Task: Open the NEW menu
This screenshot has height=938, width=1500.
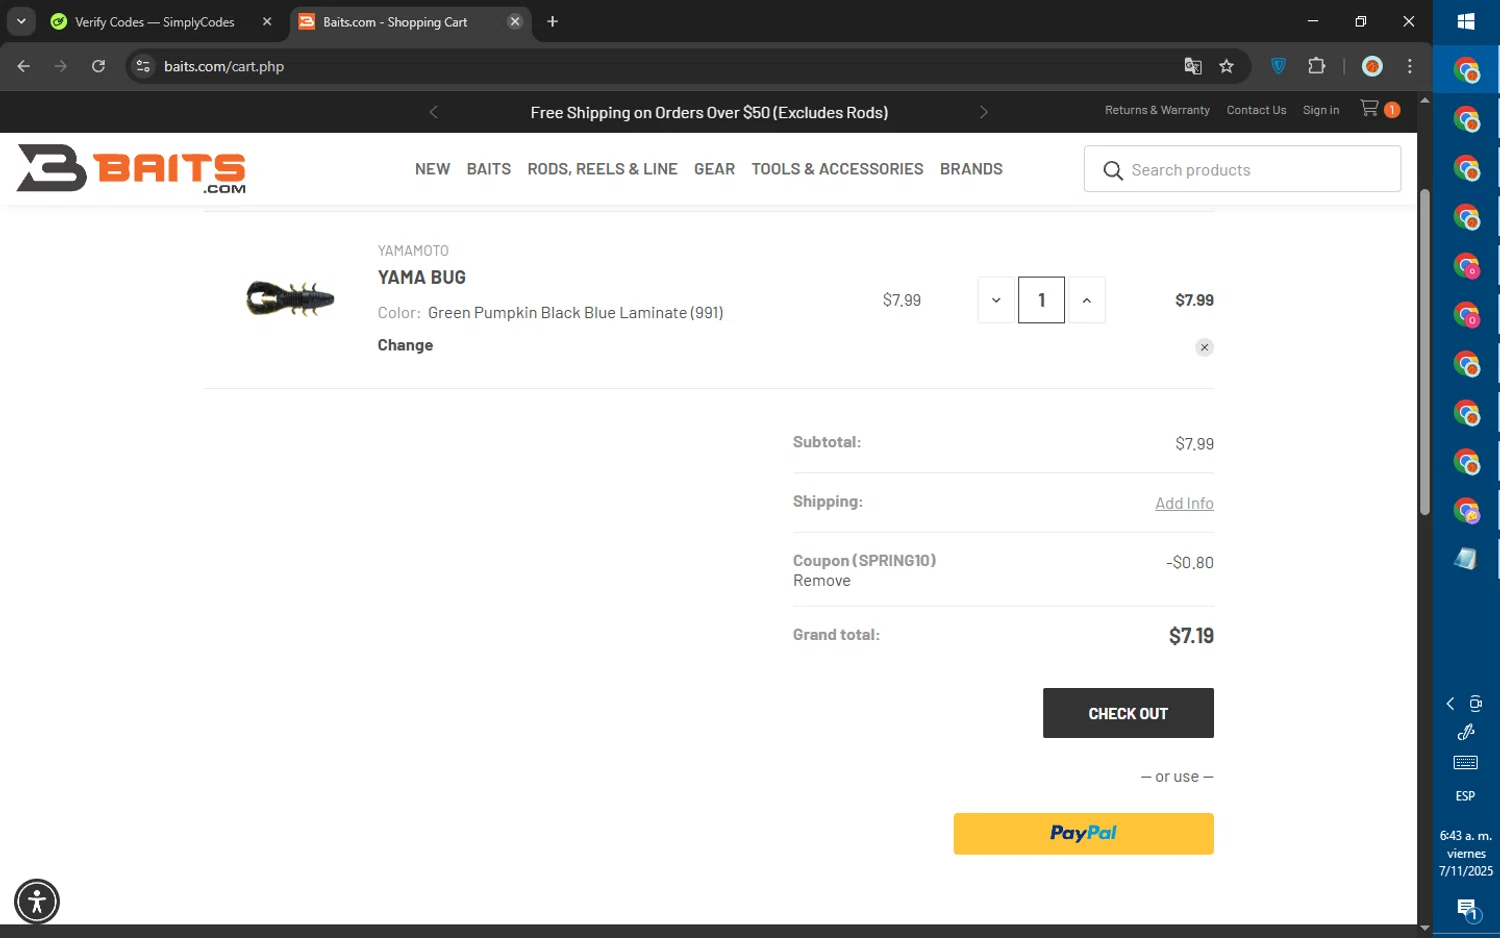Action: coord(432,169)
